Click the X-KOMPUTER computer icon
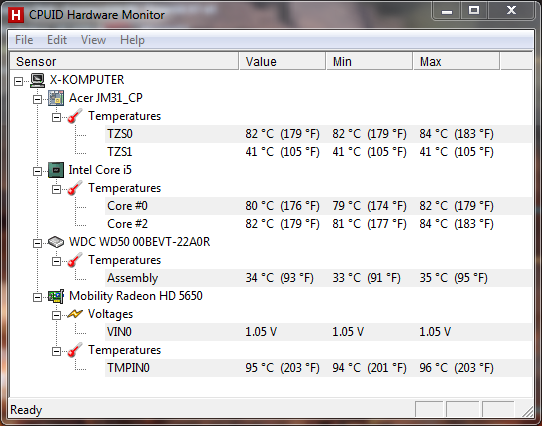 click(x=37, y=80)
